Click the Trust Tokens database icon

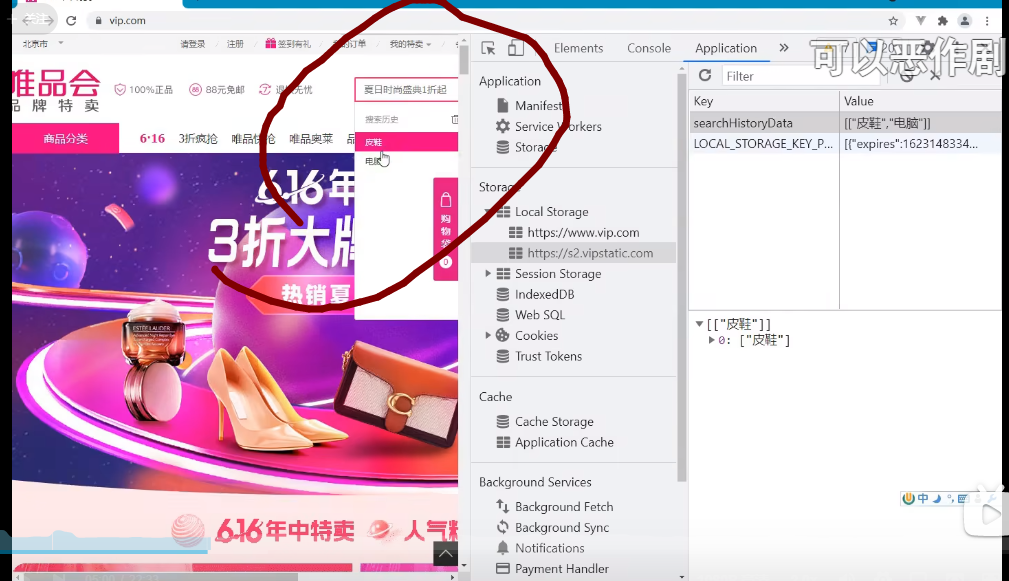[x=503, y=356]
